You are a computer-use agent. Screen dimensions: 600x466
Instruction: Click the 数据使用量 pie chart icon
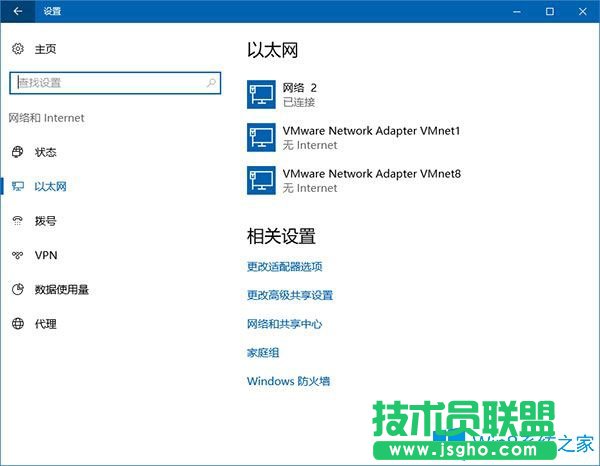point(18,289)
